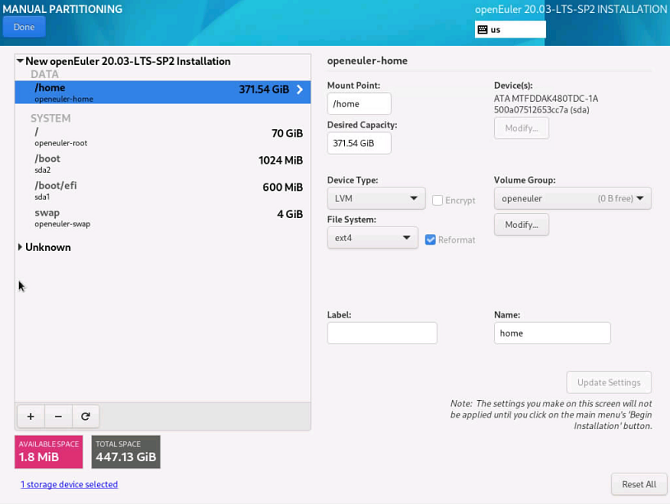Click the arrow on the /home partition row
This screenshot has width=670, height=504.
300,90
